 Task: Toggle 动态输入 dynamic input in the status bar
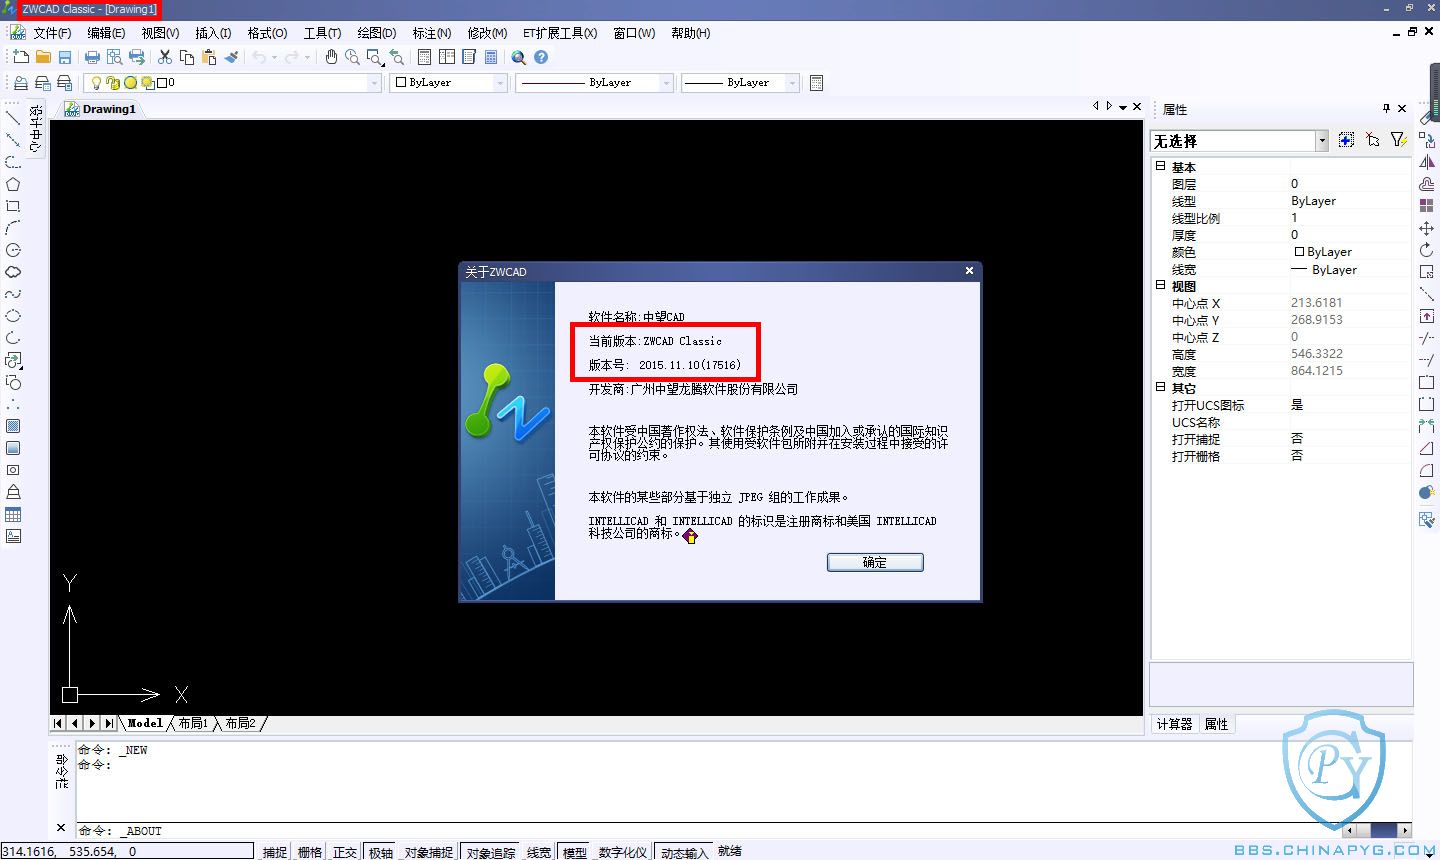(x=684, y=852)
